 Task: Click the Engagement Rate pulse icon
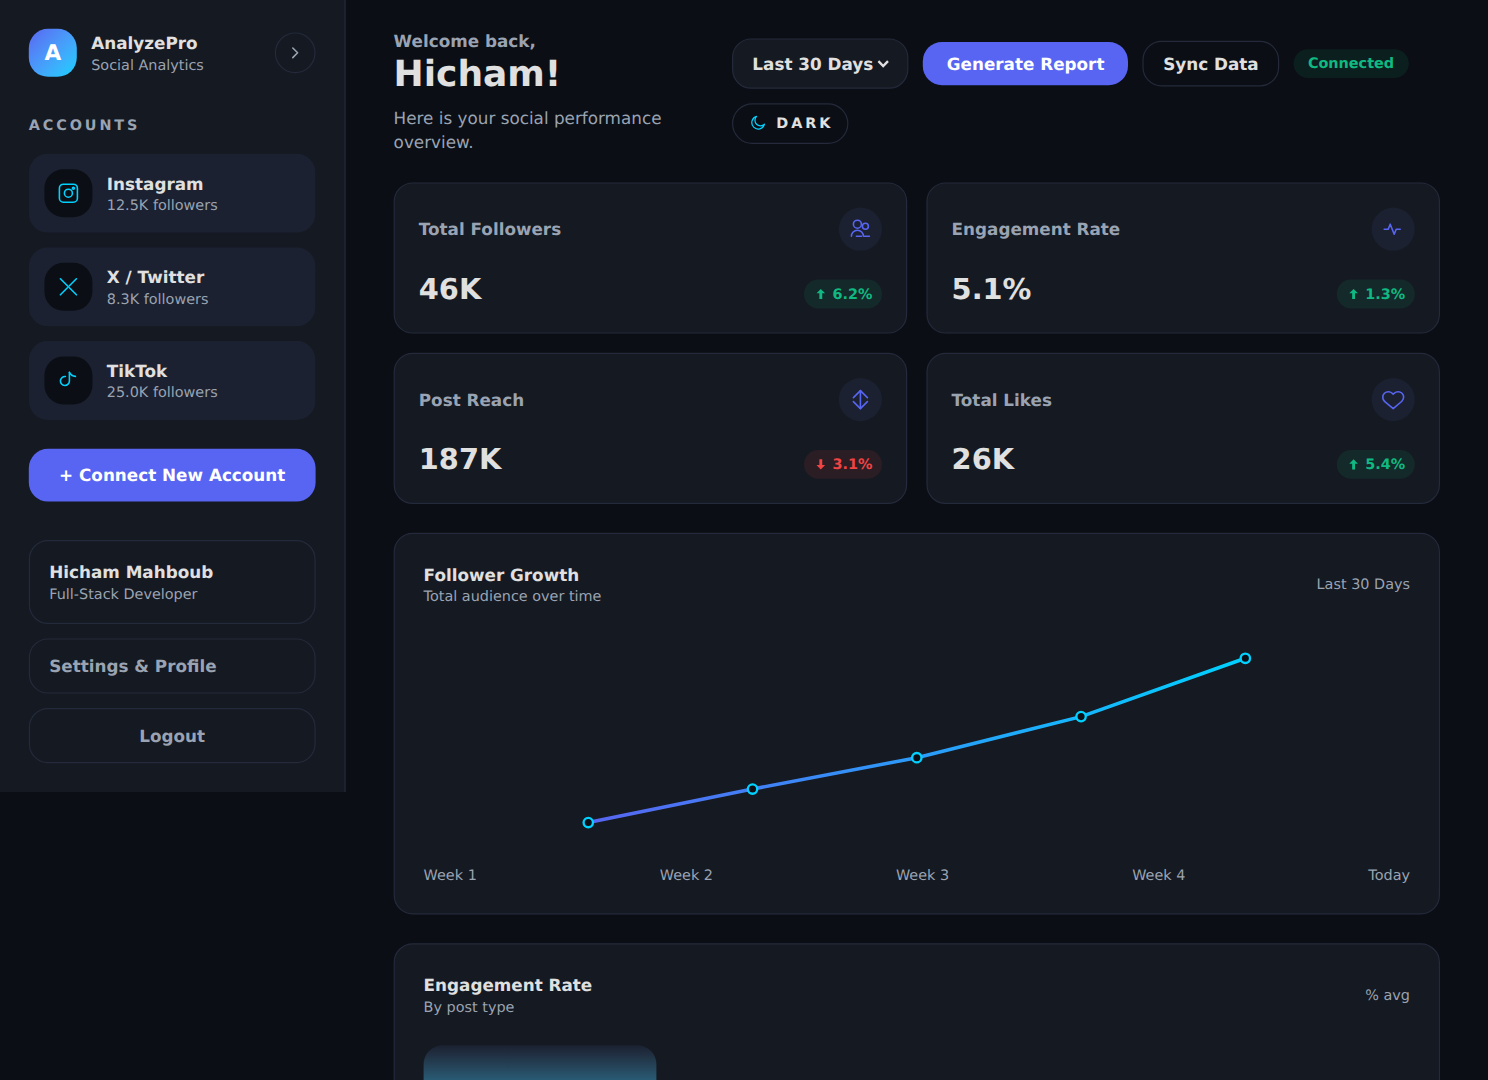tap(1392, 229)
